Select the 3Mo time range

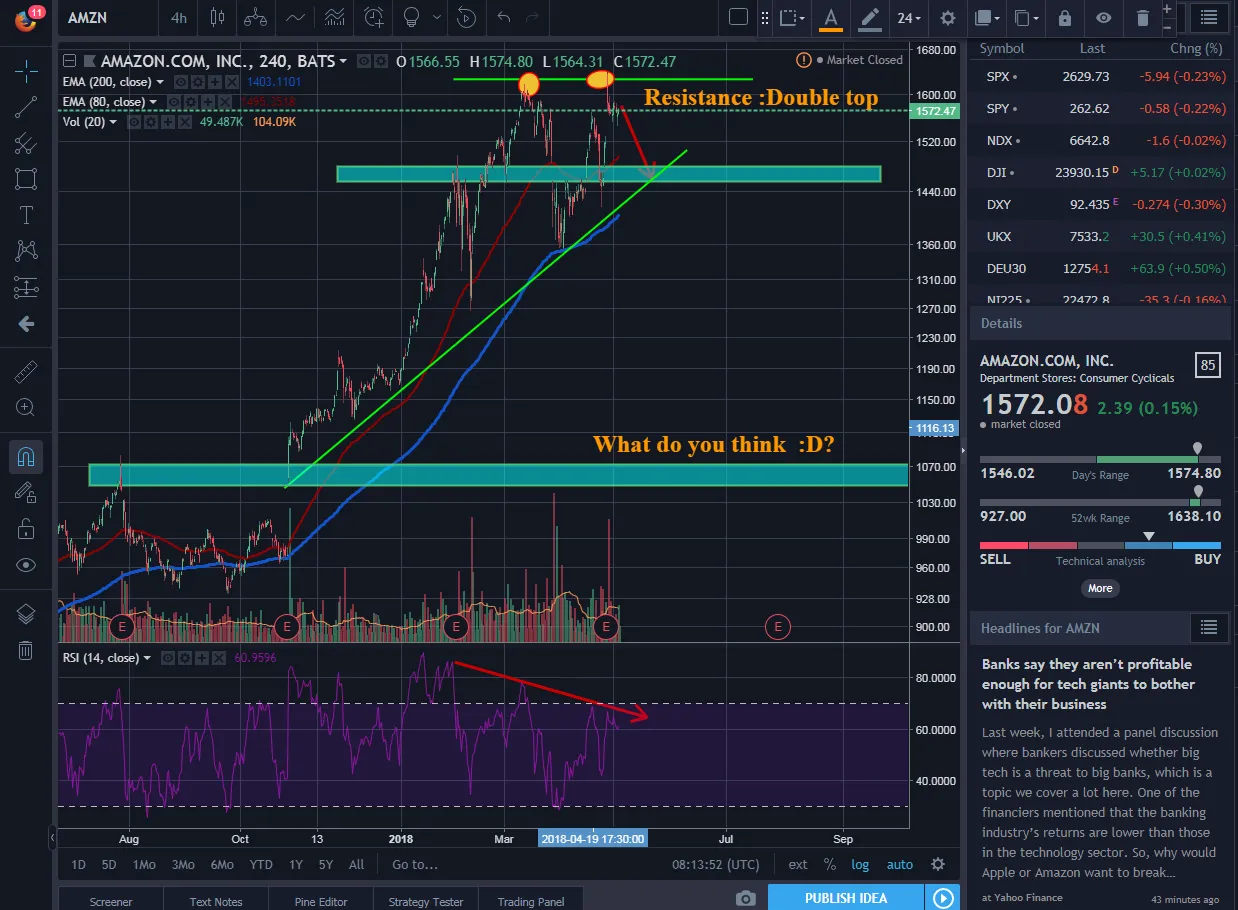[183, 864]
